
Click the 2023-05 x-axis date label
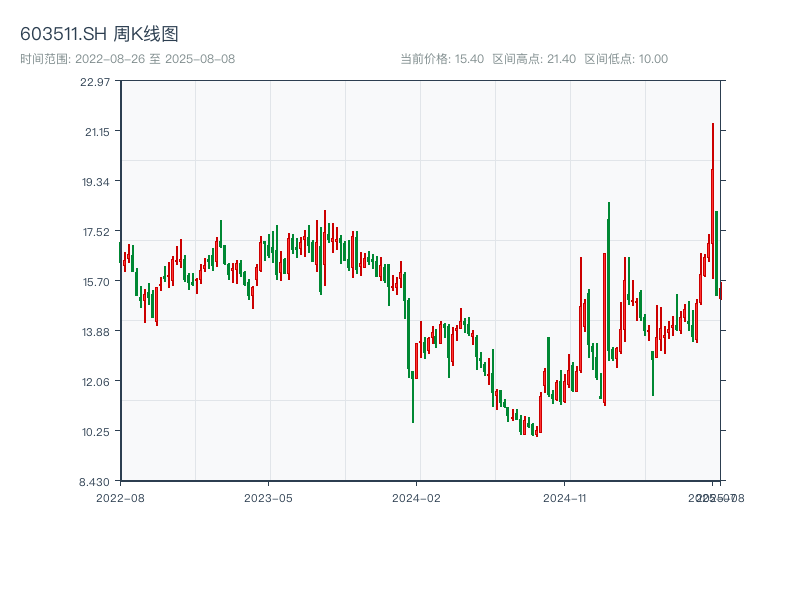(268, 497)
